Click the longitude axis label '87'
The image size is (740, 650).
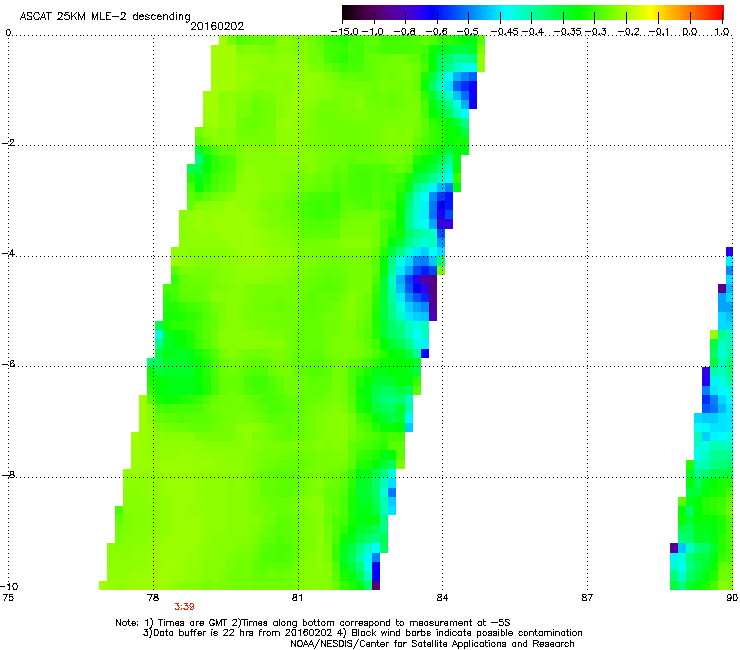point(587,598)
